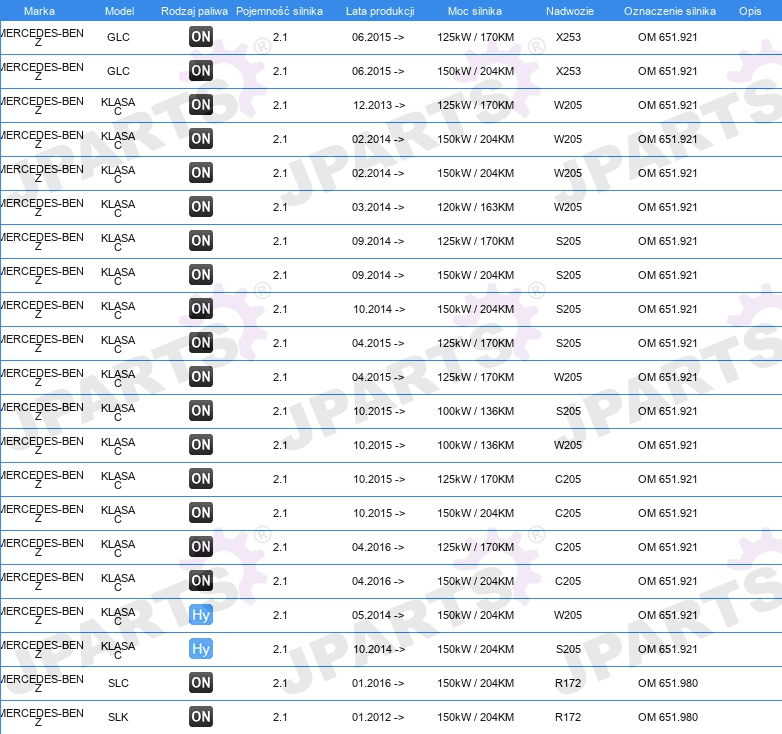Click the ON icon in the 04.2016 150kW row
The height and width of the screenshot is (734, 782).
click(201, 580)
